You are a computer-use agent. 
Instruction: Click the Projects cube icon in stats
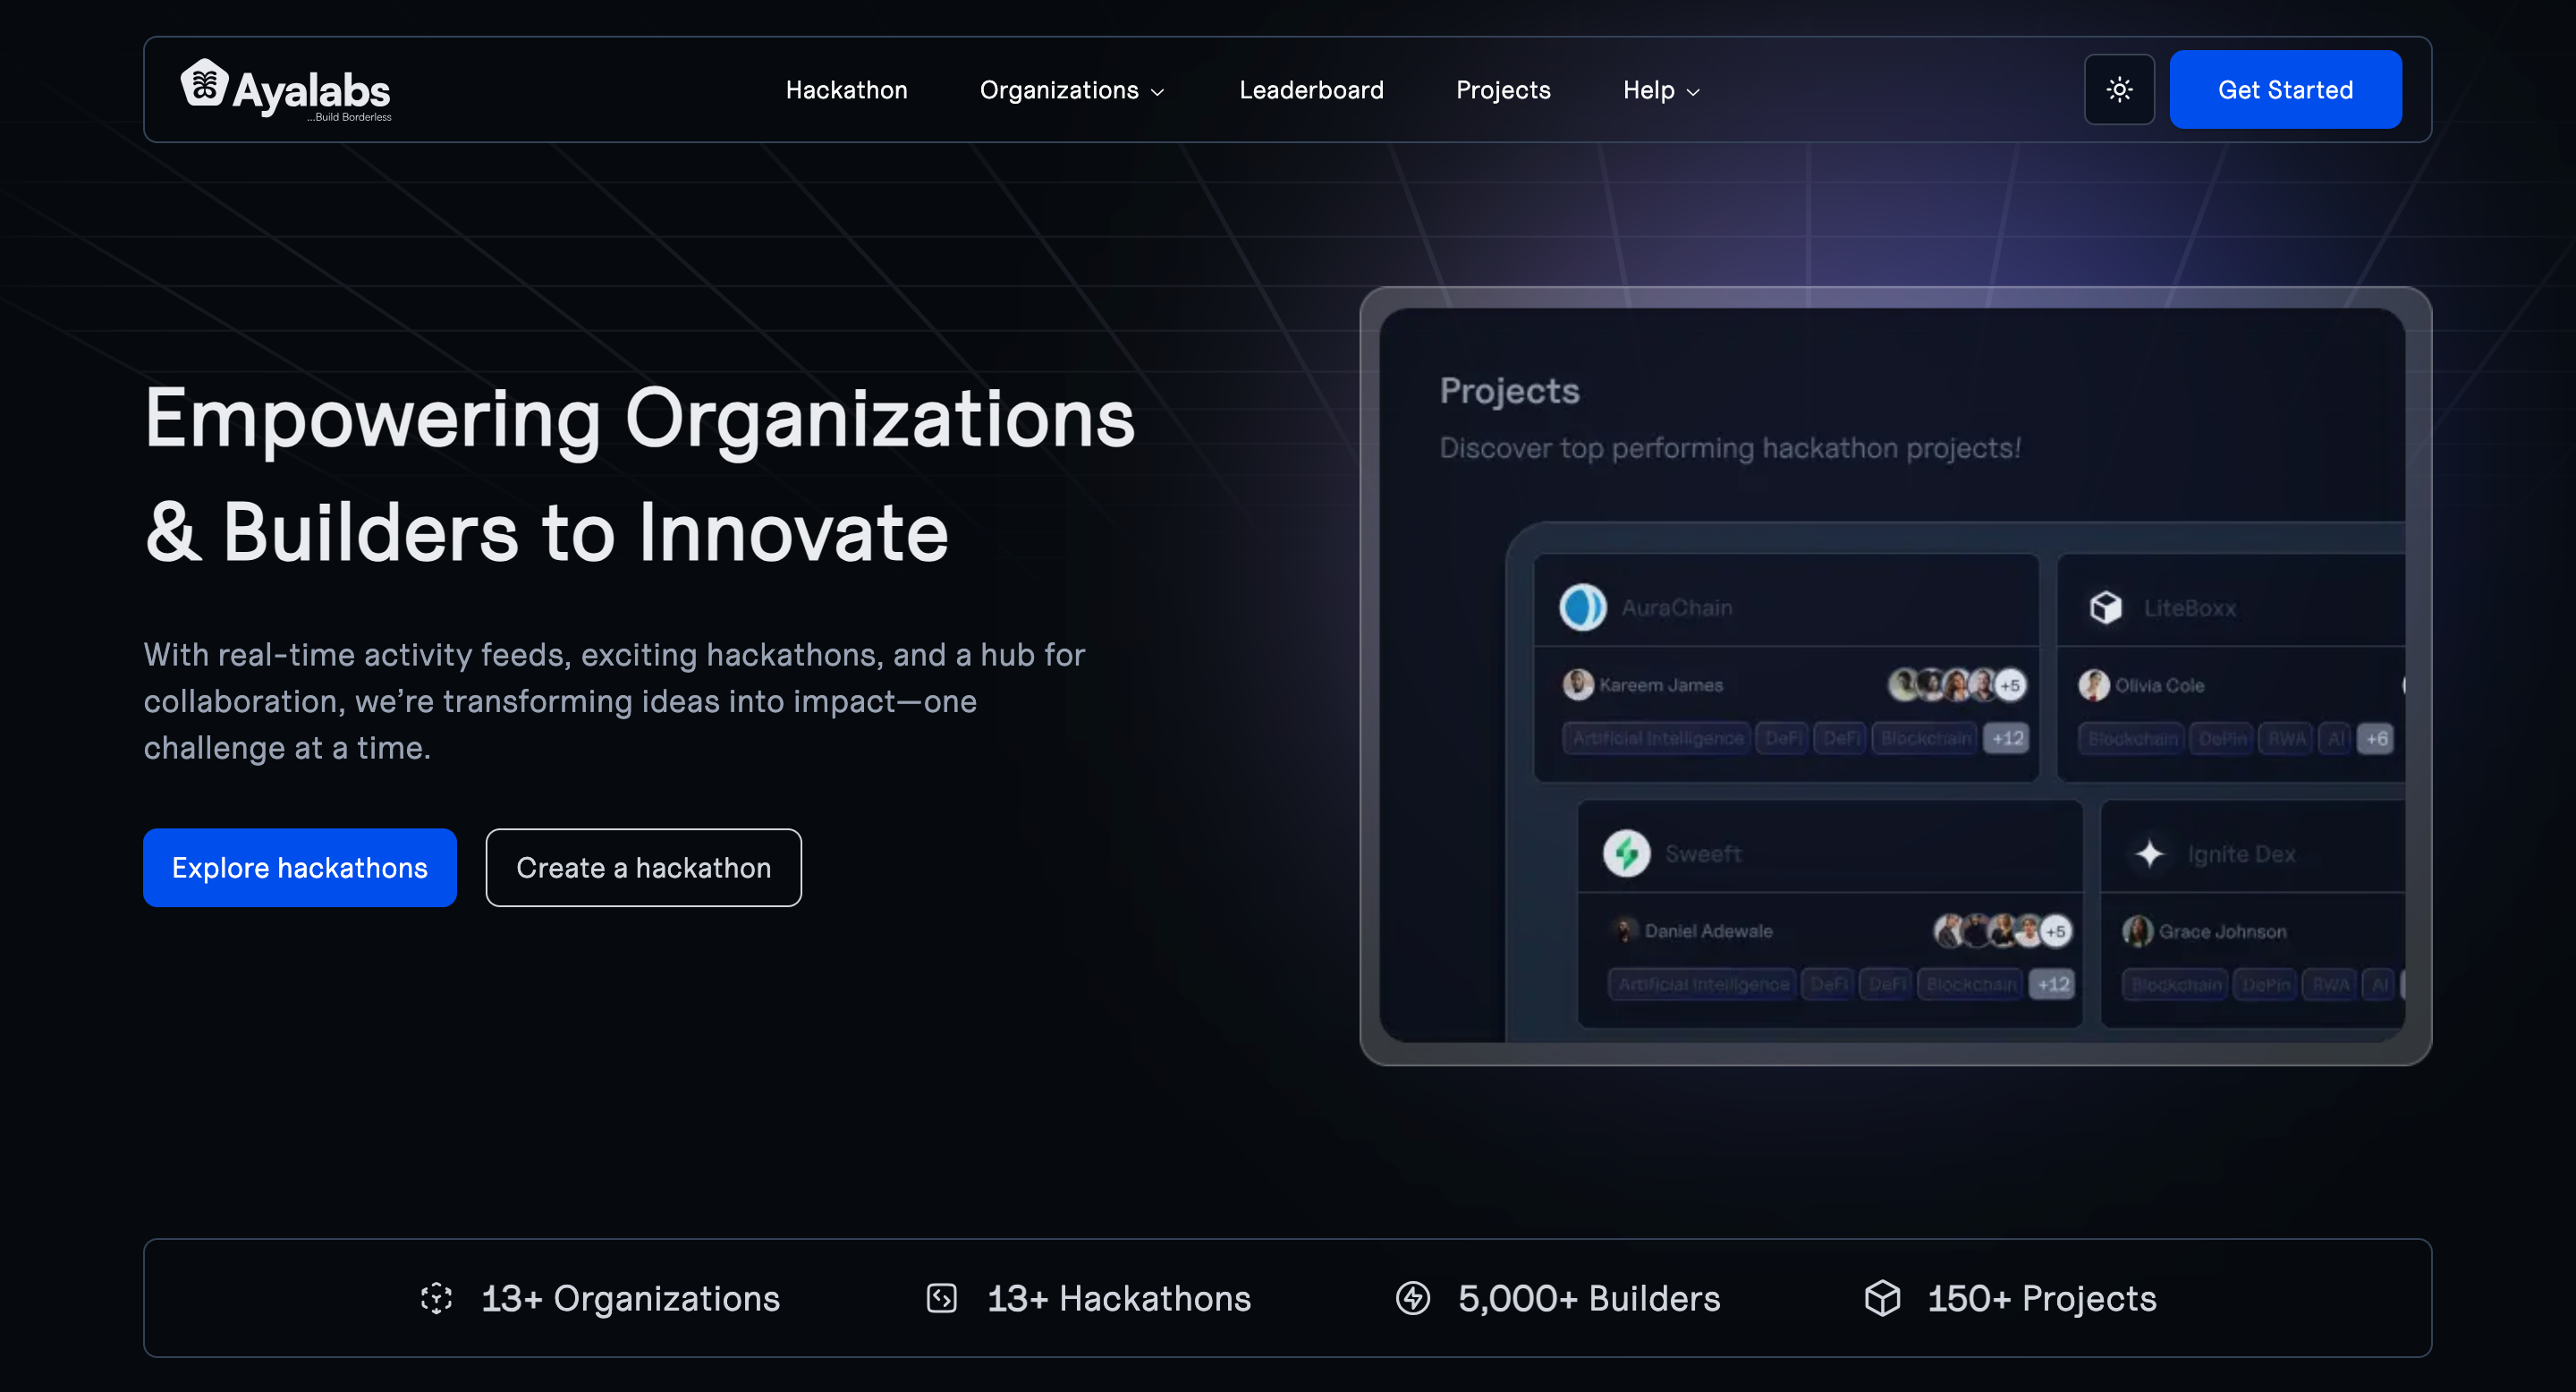click(x=1882, y=1298)
